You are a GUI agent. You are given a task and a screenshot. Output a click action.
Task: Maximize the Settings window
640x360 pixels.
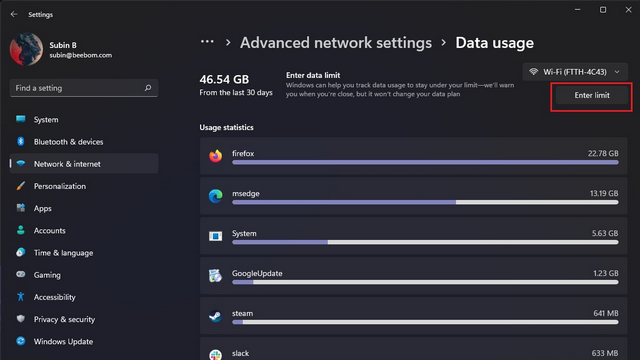click(x=603, y=10)
